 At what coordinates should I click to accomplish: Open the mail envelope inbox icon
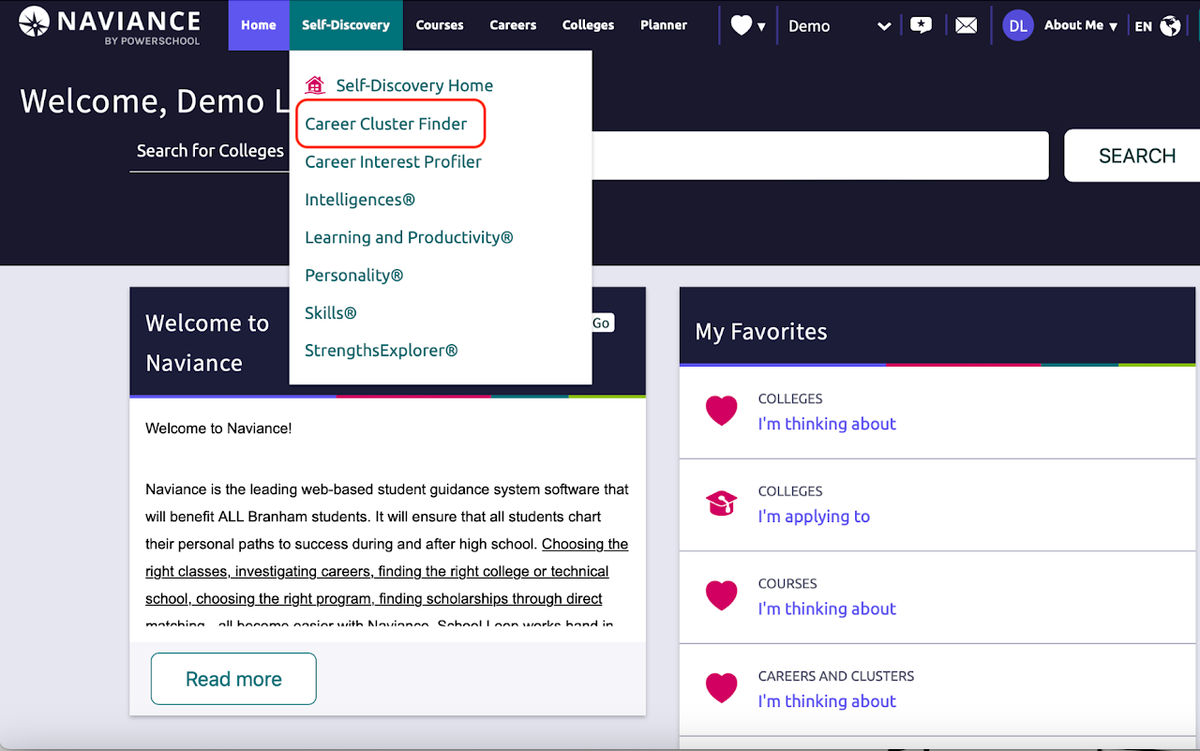click(x=966, y=26)
